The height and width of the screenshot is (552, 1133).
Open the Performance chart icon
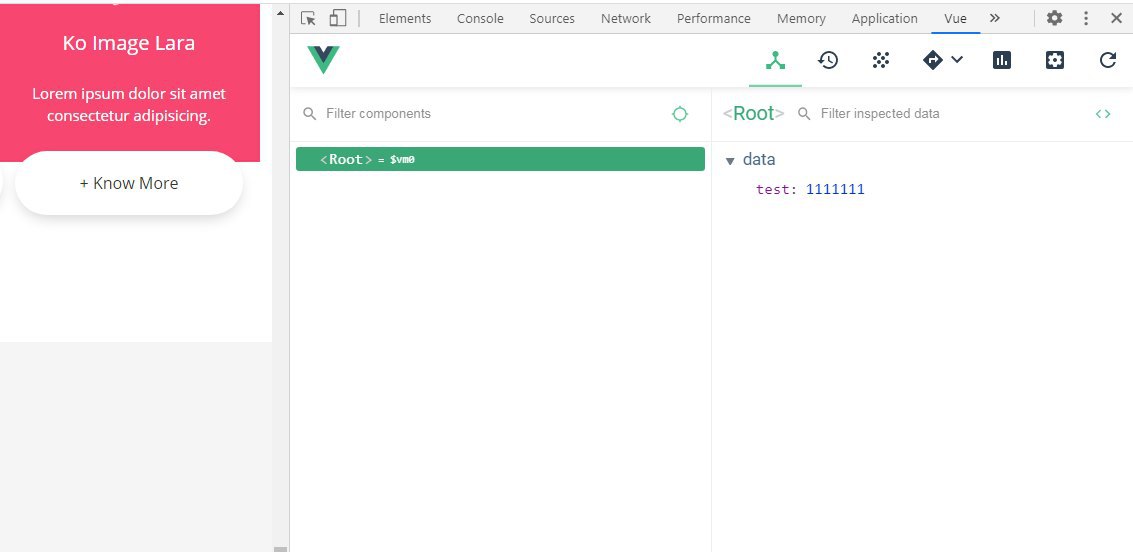pyautogui.click(x=1001, y=61)
